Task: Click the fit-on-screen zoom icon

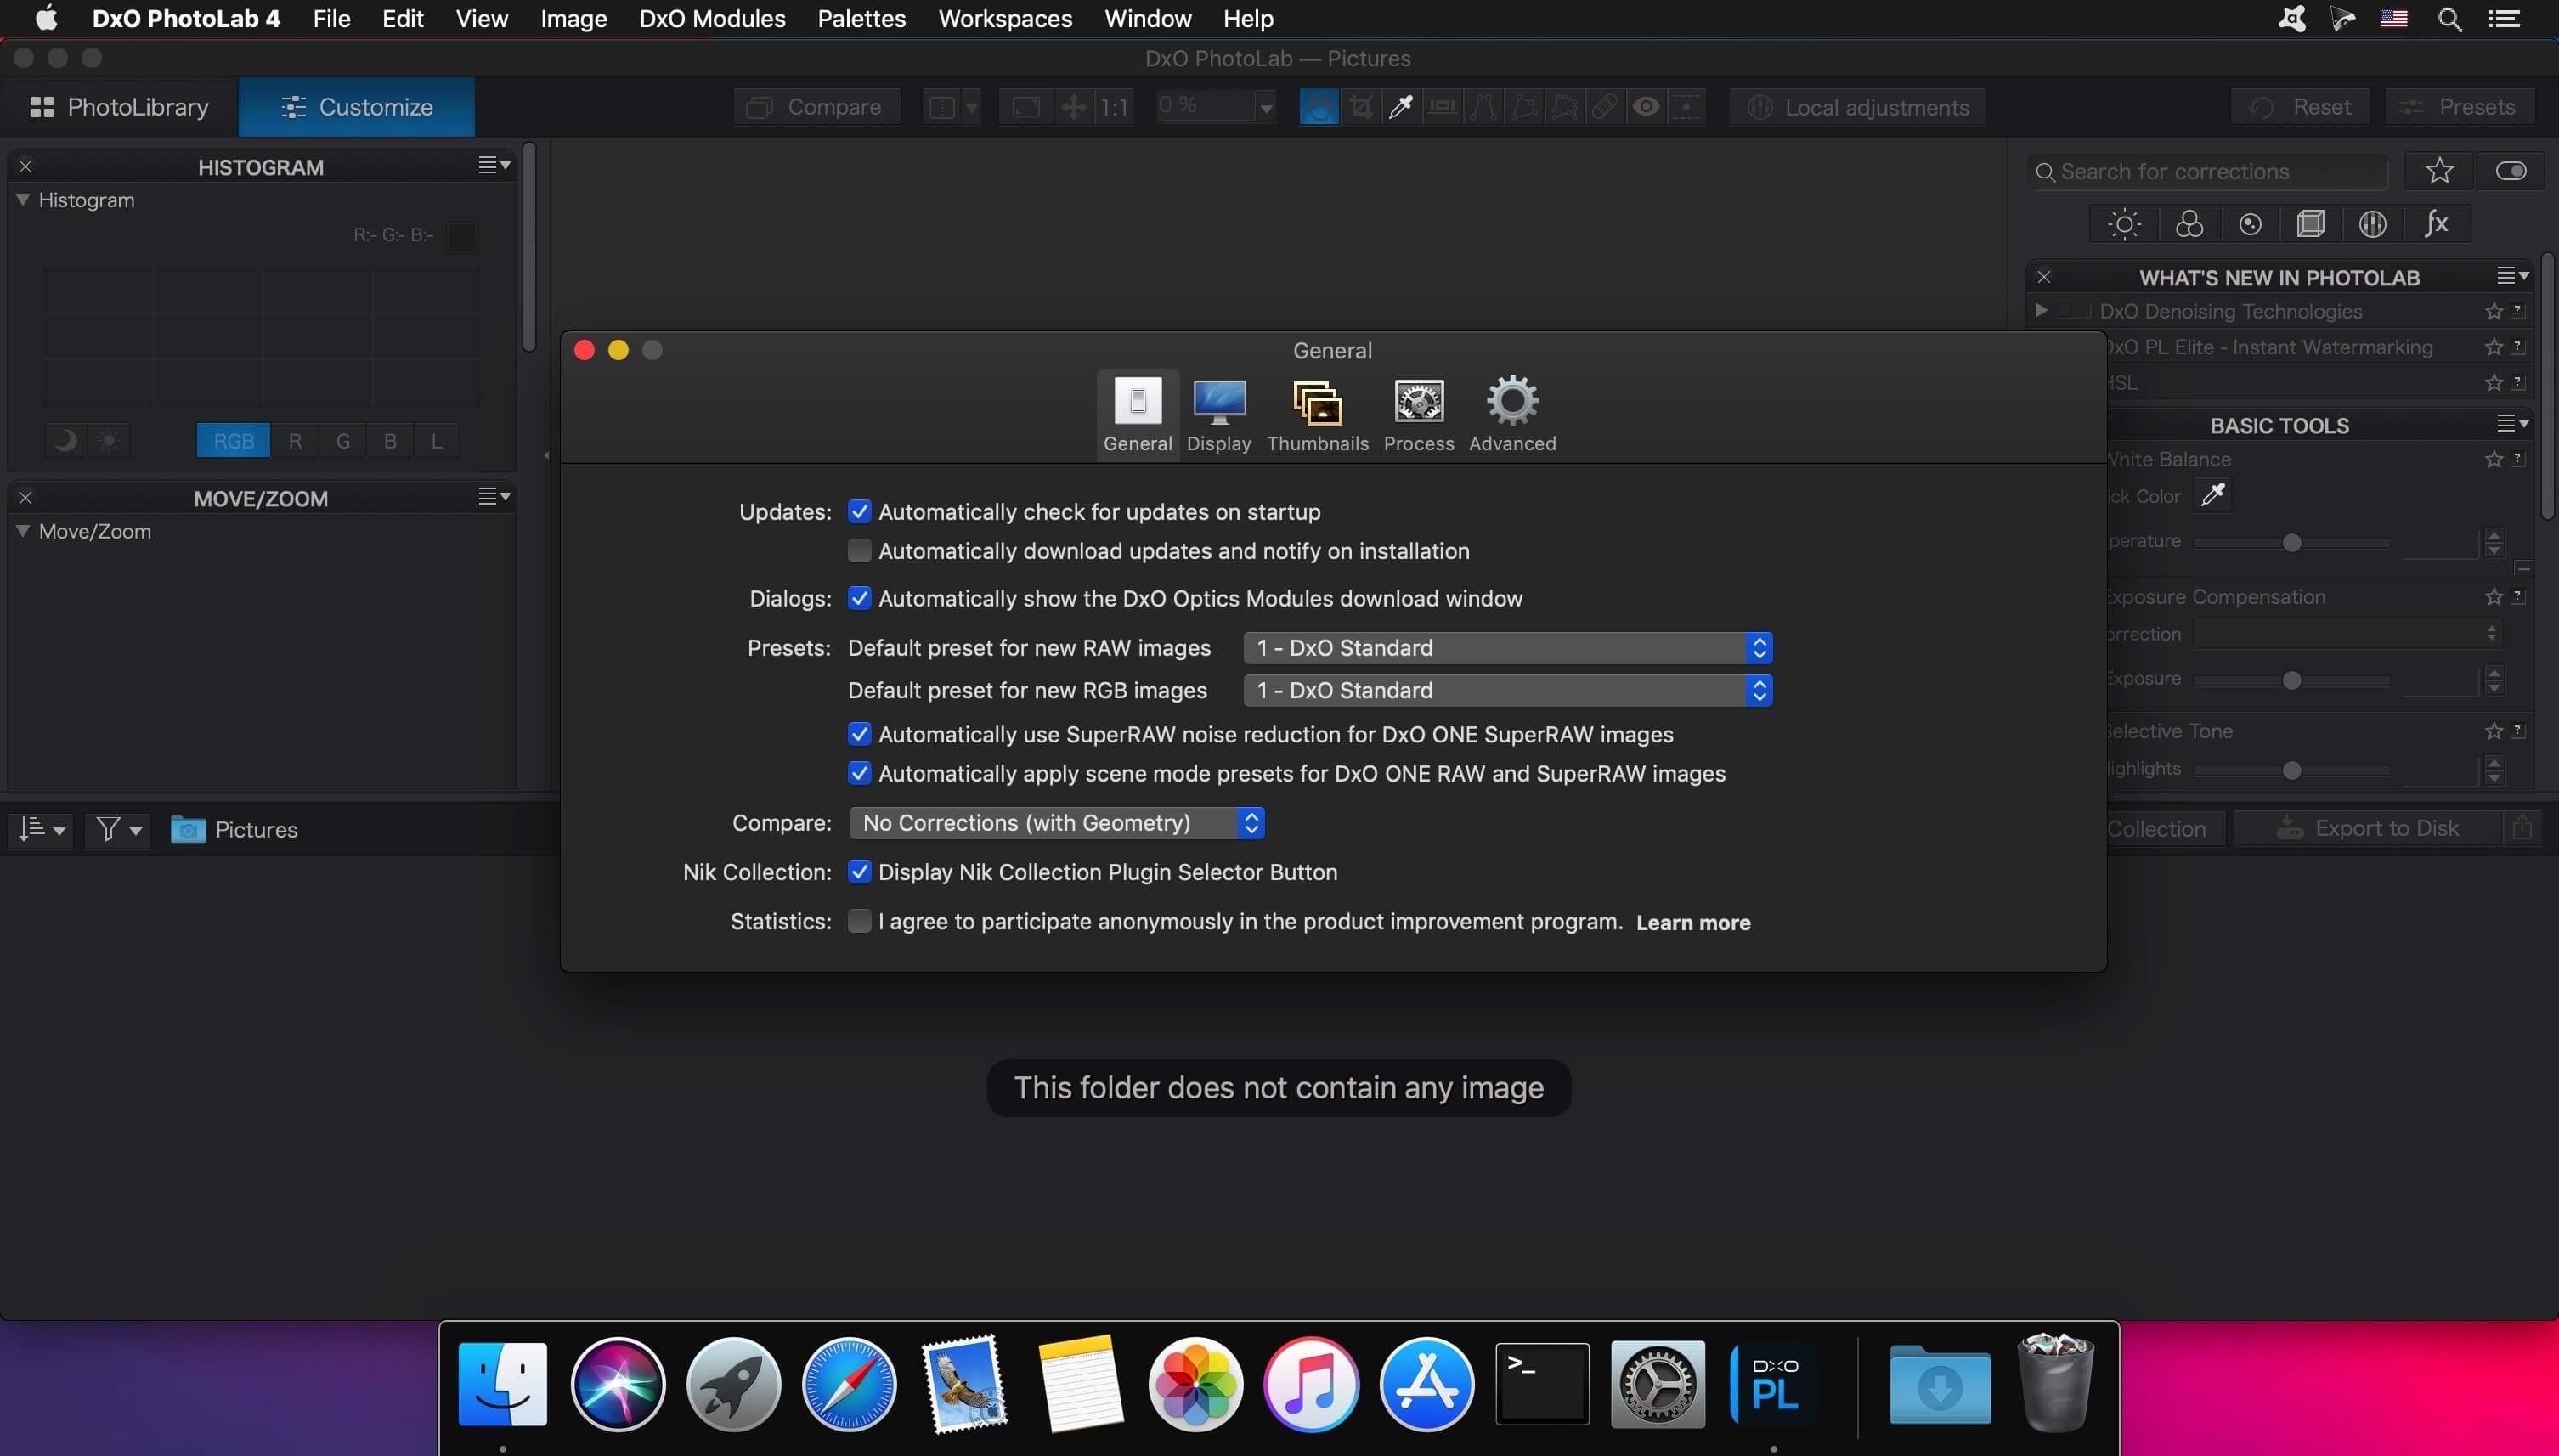Action: (1026, 107)
